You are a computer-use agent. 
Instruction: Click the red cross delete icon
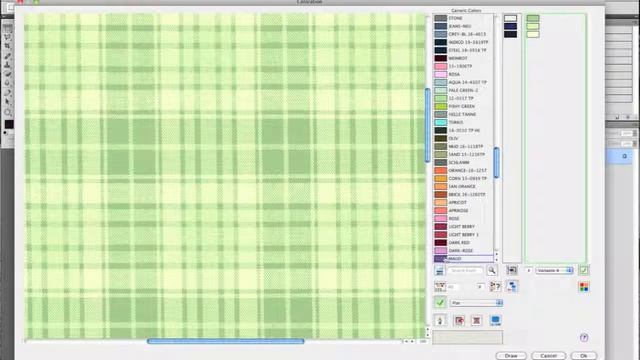coord(476,320)
